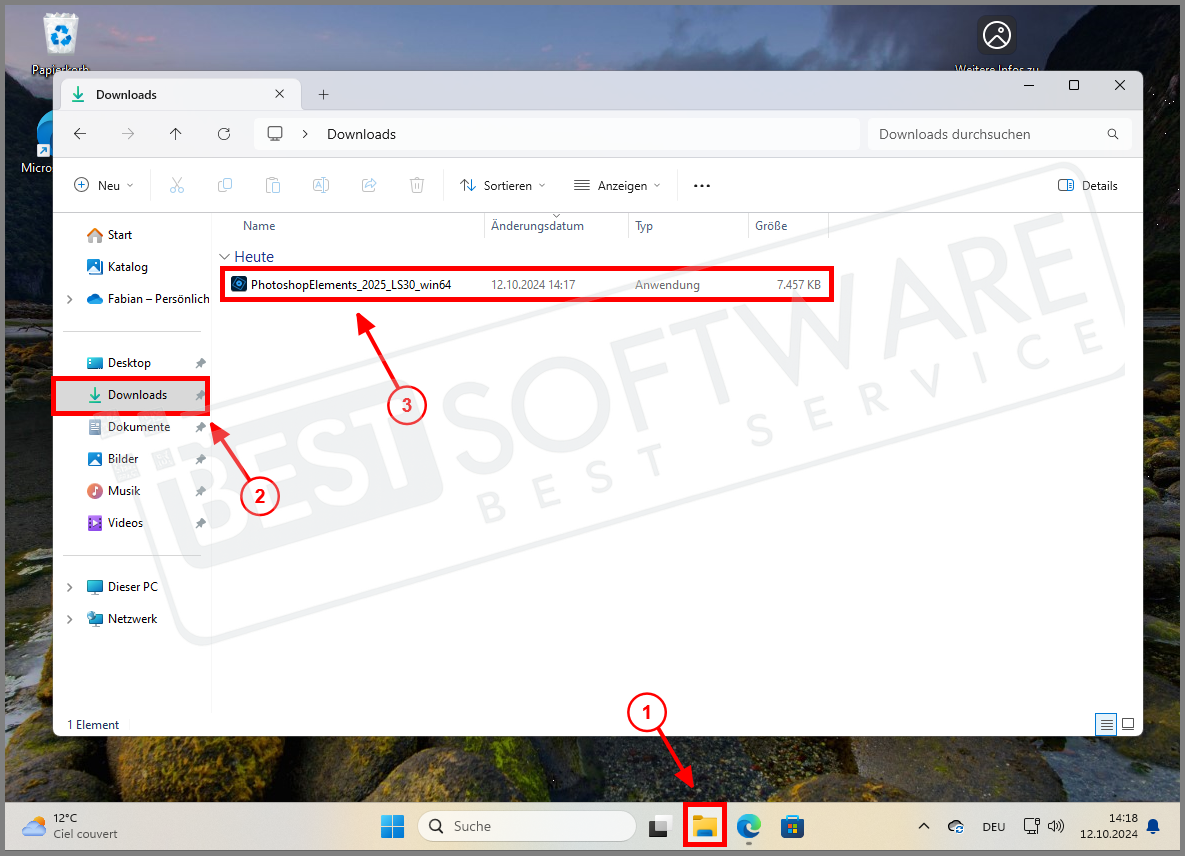The width and height of the screenshot is (1185, 856).
Task: Click the OneDrive sync tray icon
Action: click(956, 827)
